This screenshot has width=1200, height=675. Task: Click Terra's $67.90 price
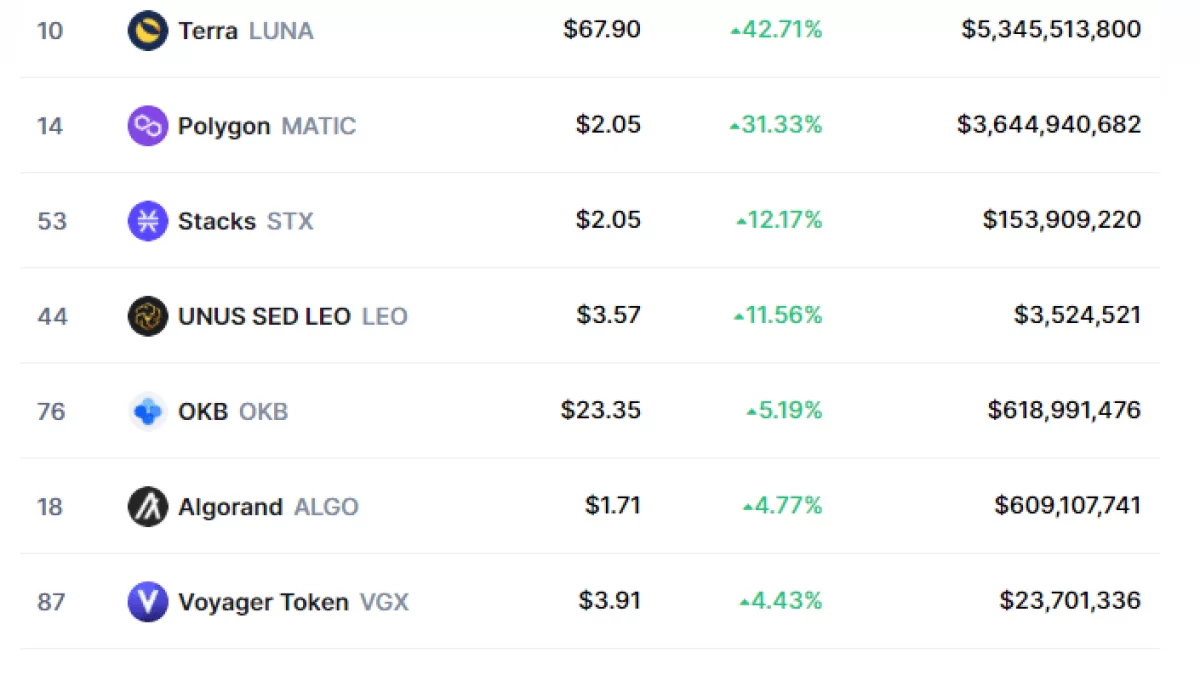[x=602, y=30]
